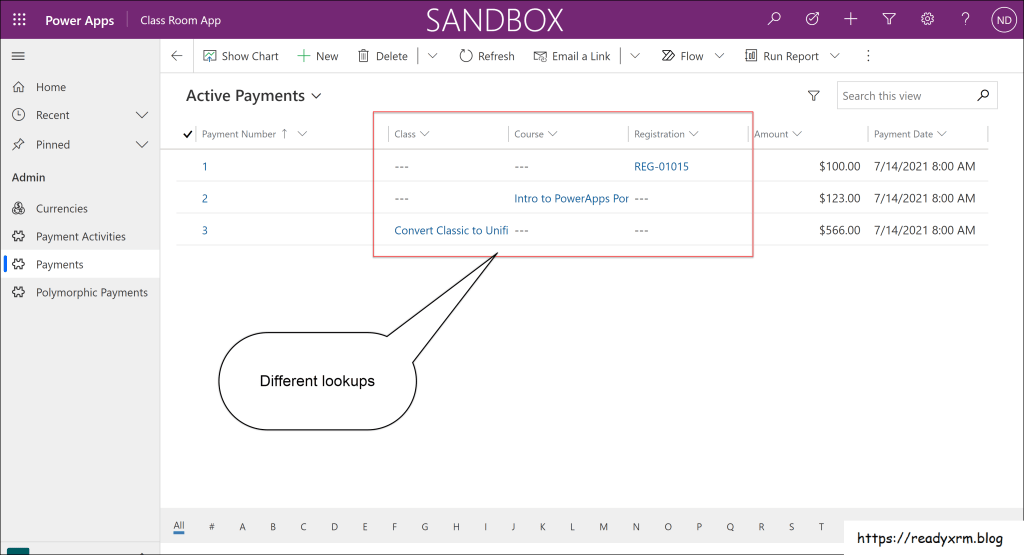
Task: Open the Flow dropdown arrow
Action: click(x=719, y=56)
